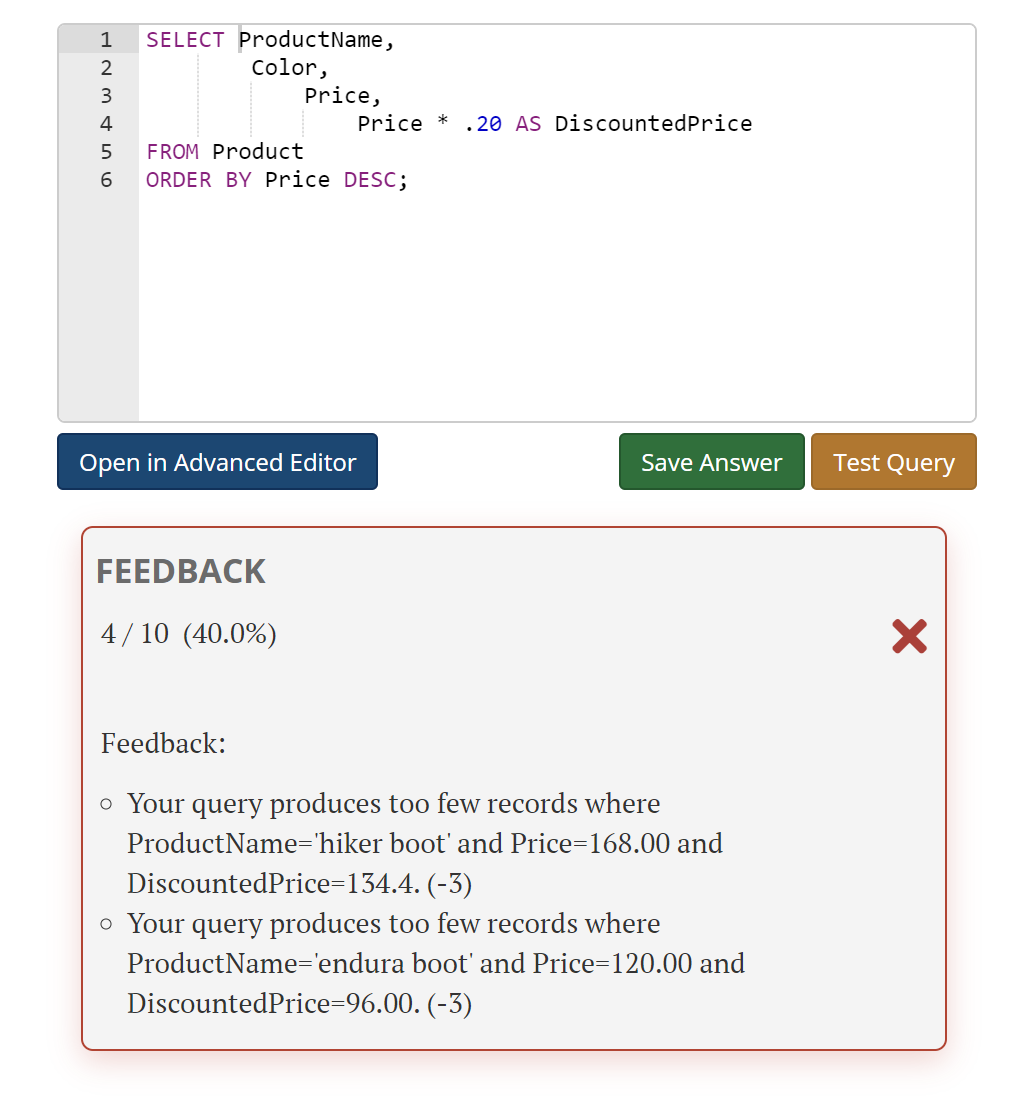Image resolution: width=1034 pixels, height=1102 pixels.
Task: Select the 4/10 score text
Action: click(188, 633)
